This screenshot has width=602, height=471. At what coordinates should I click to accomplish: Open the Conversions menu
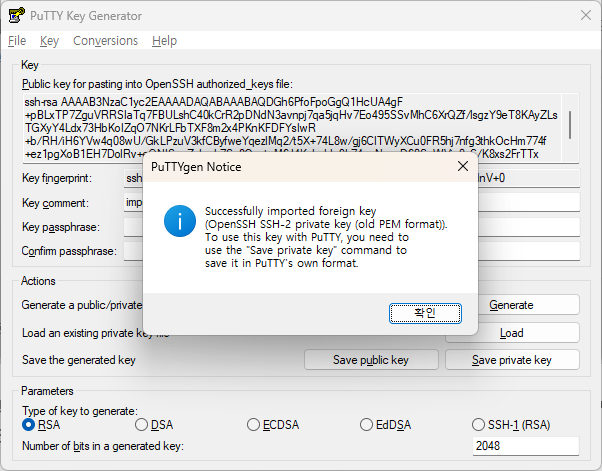(105, 41)
